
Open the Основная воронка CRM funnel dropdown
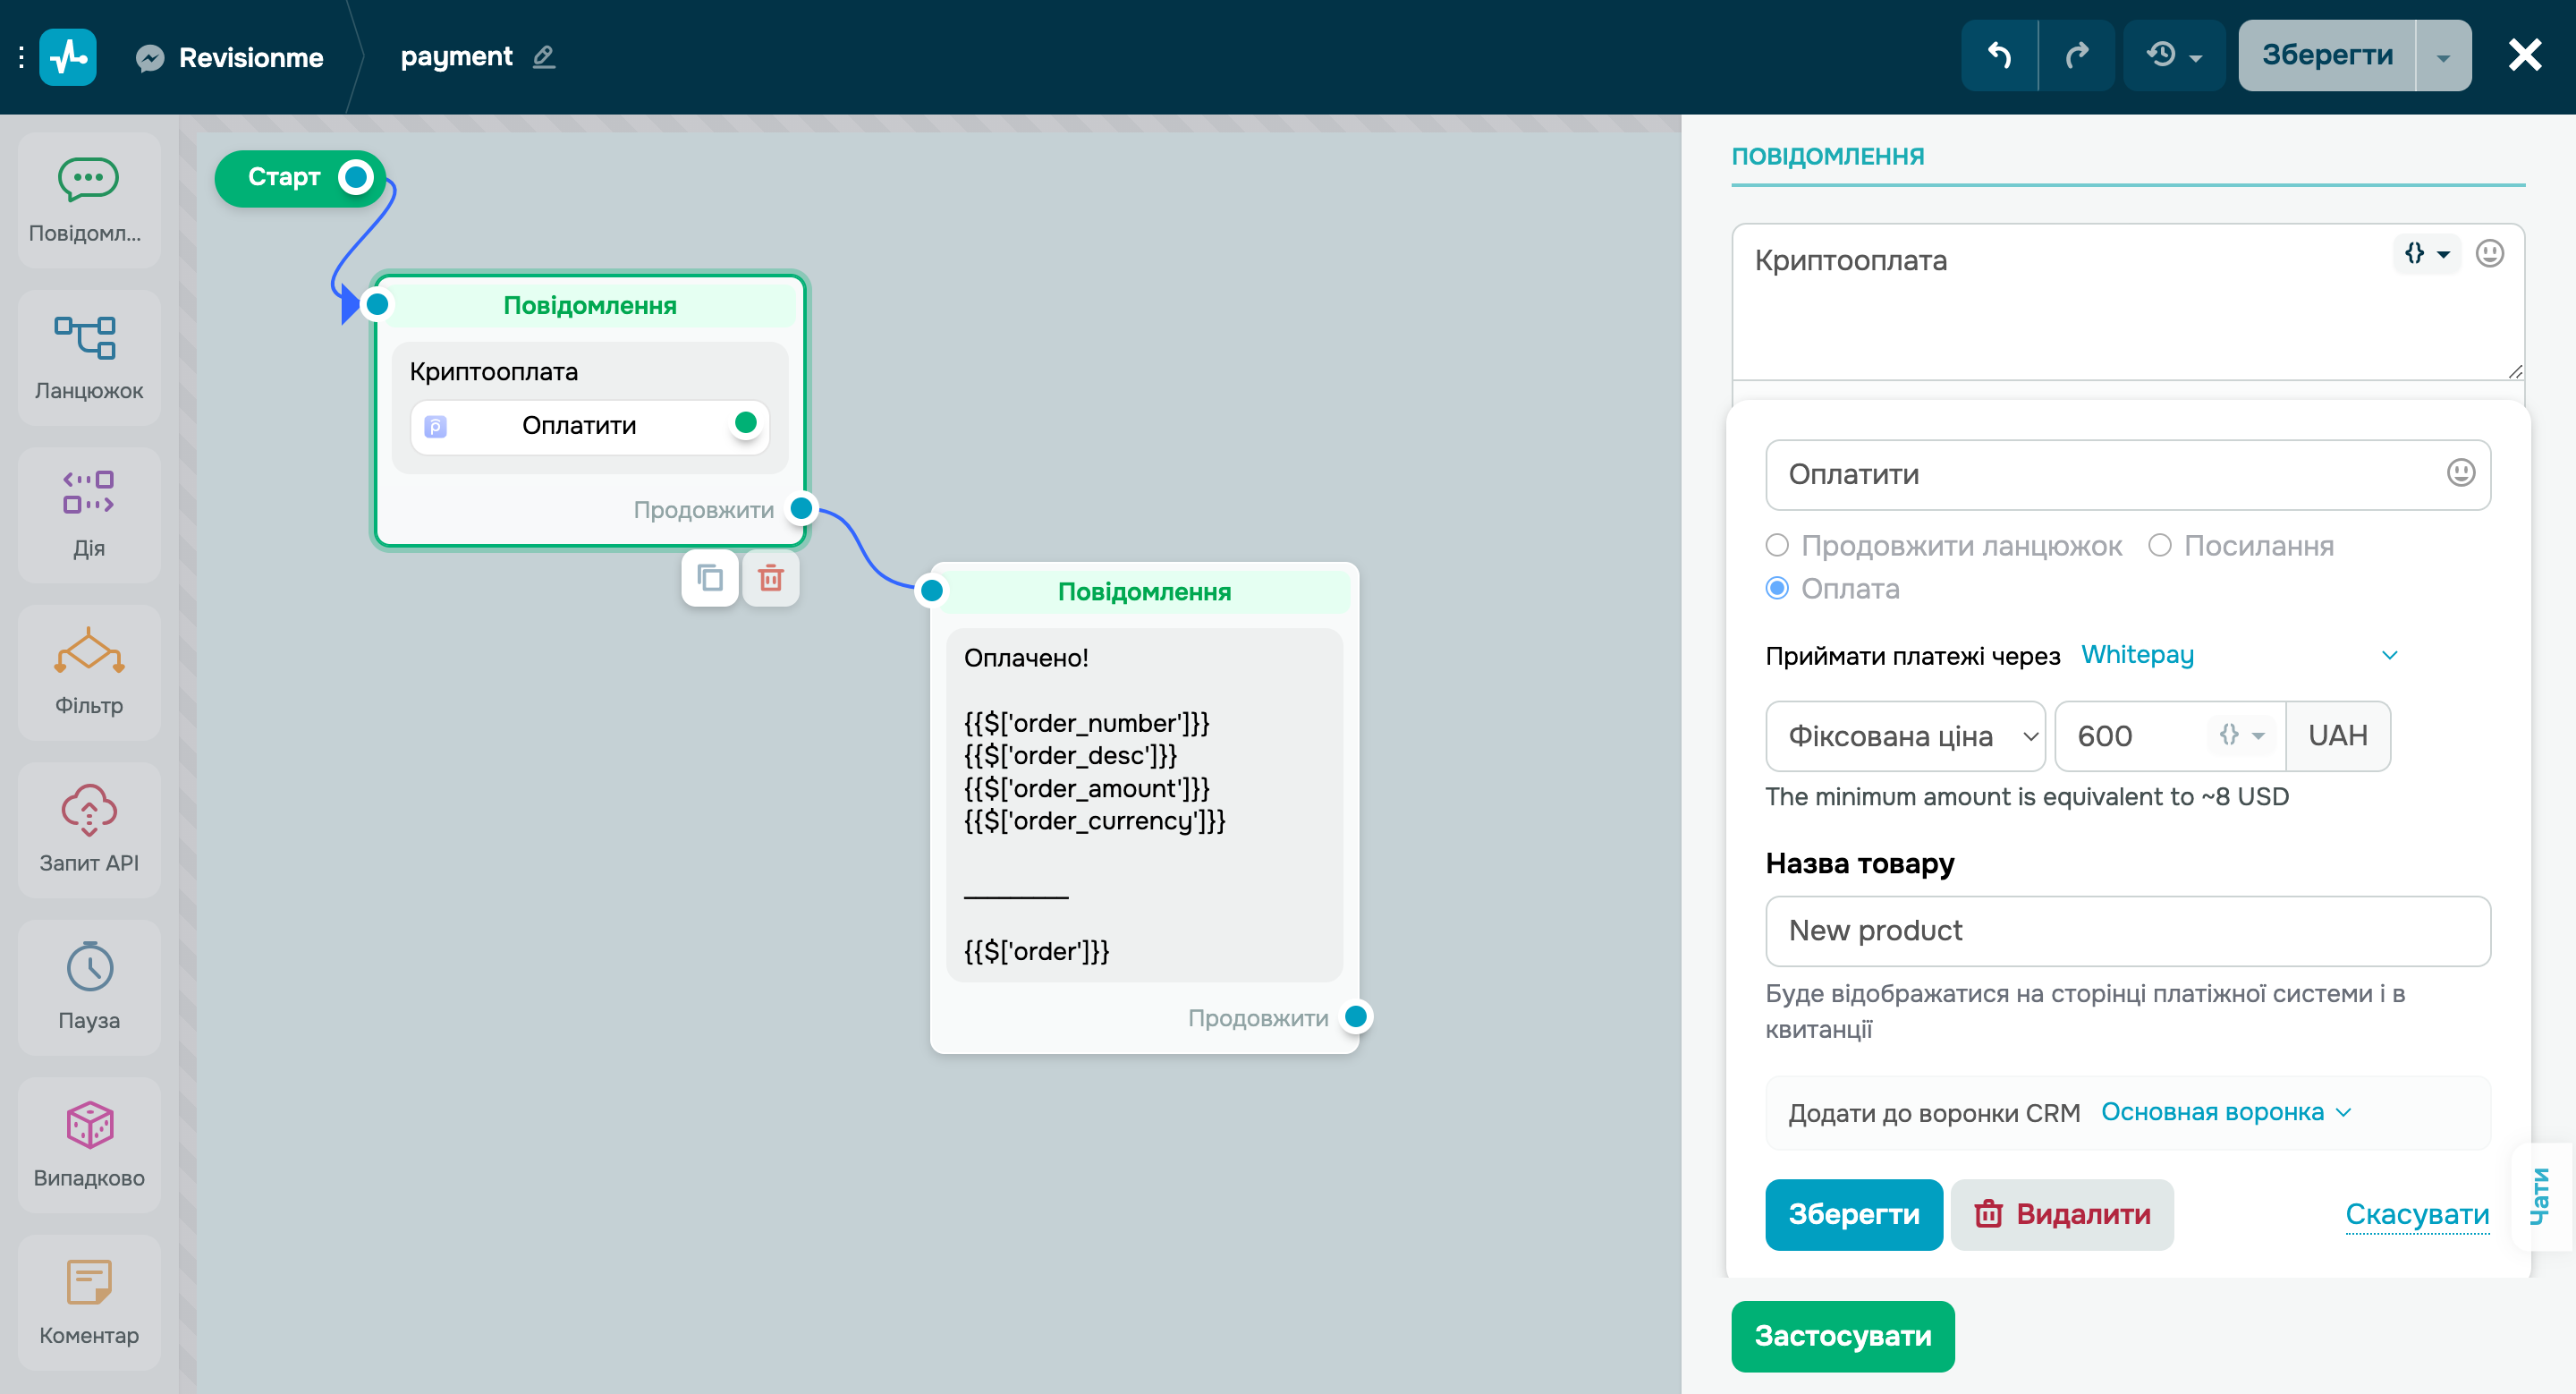[2225, 1112]
